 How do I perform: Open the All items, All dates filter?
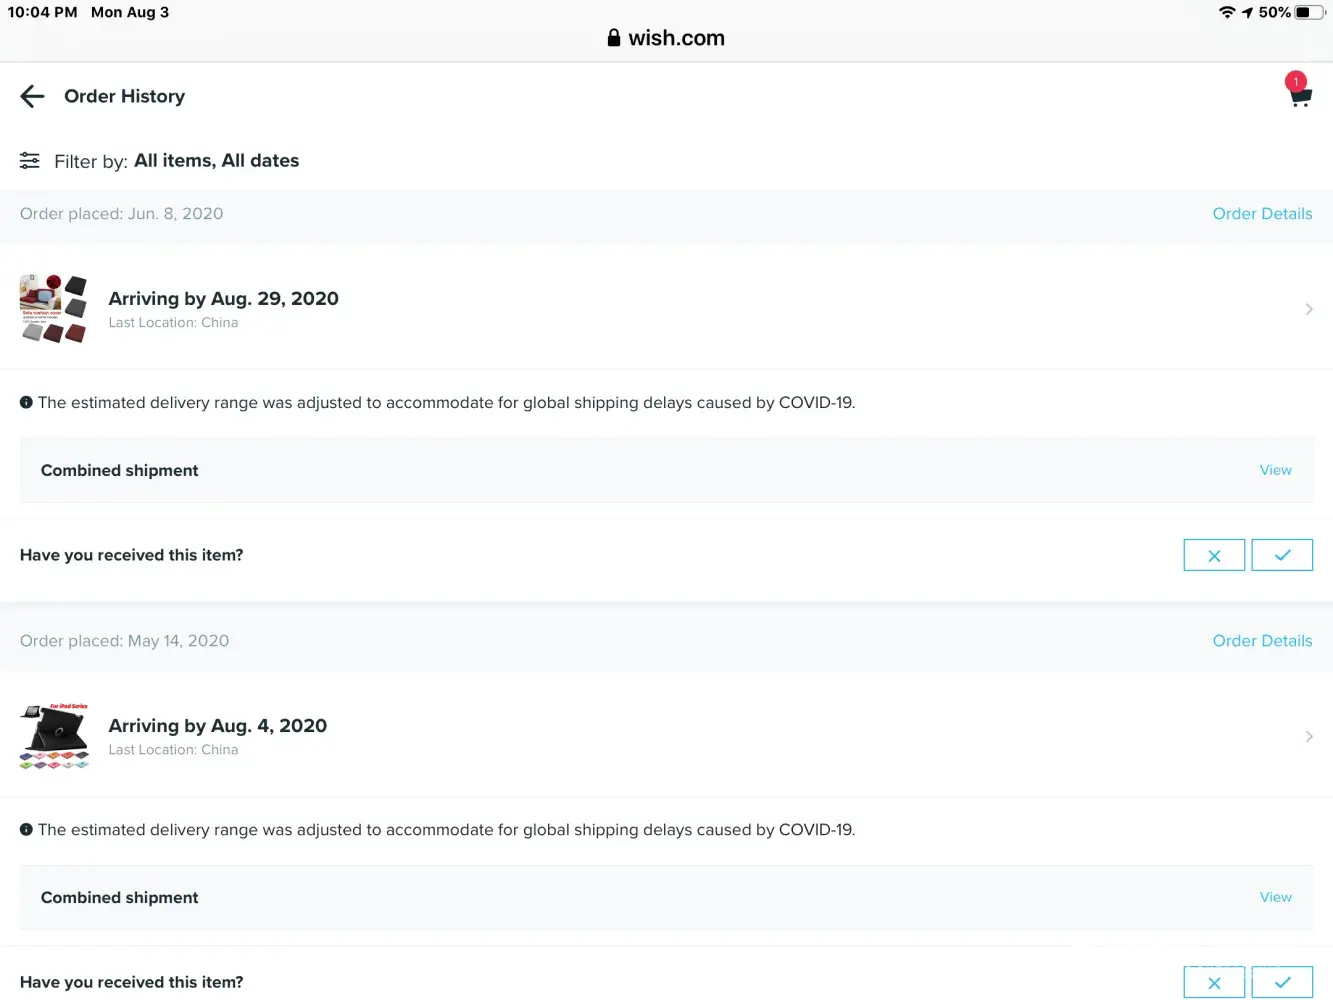coord(217,160)
